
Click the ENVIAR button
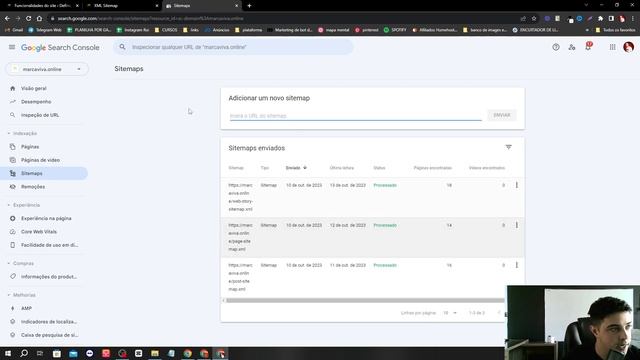tap(502, 115)
